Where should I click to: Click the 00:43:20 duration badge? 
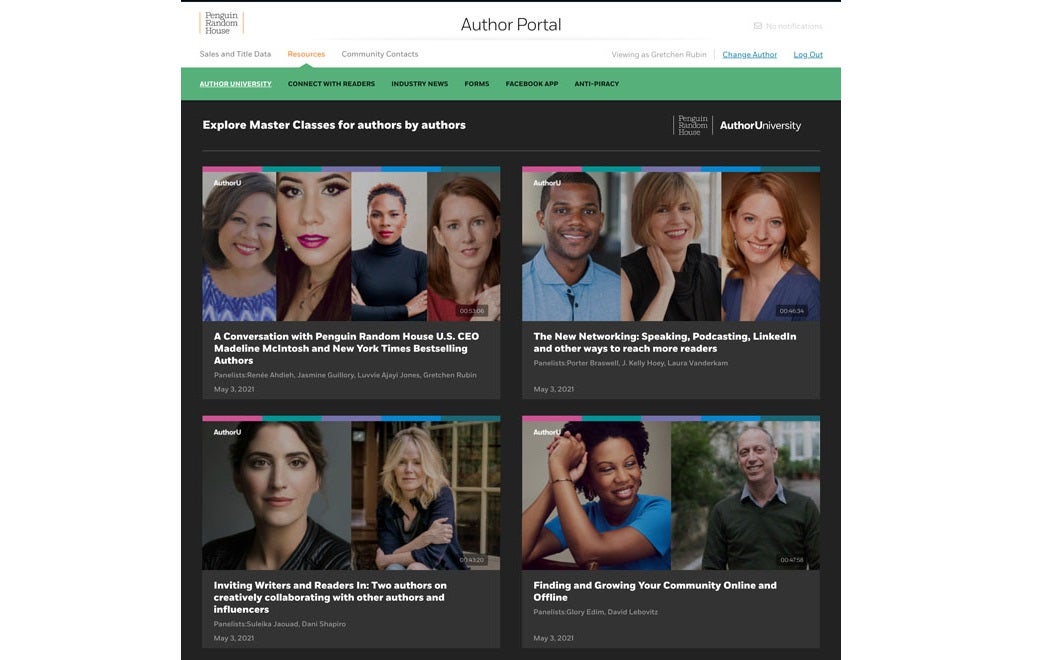[x=472, y=560]
